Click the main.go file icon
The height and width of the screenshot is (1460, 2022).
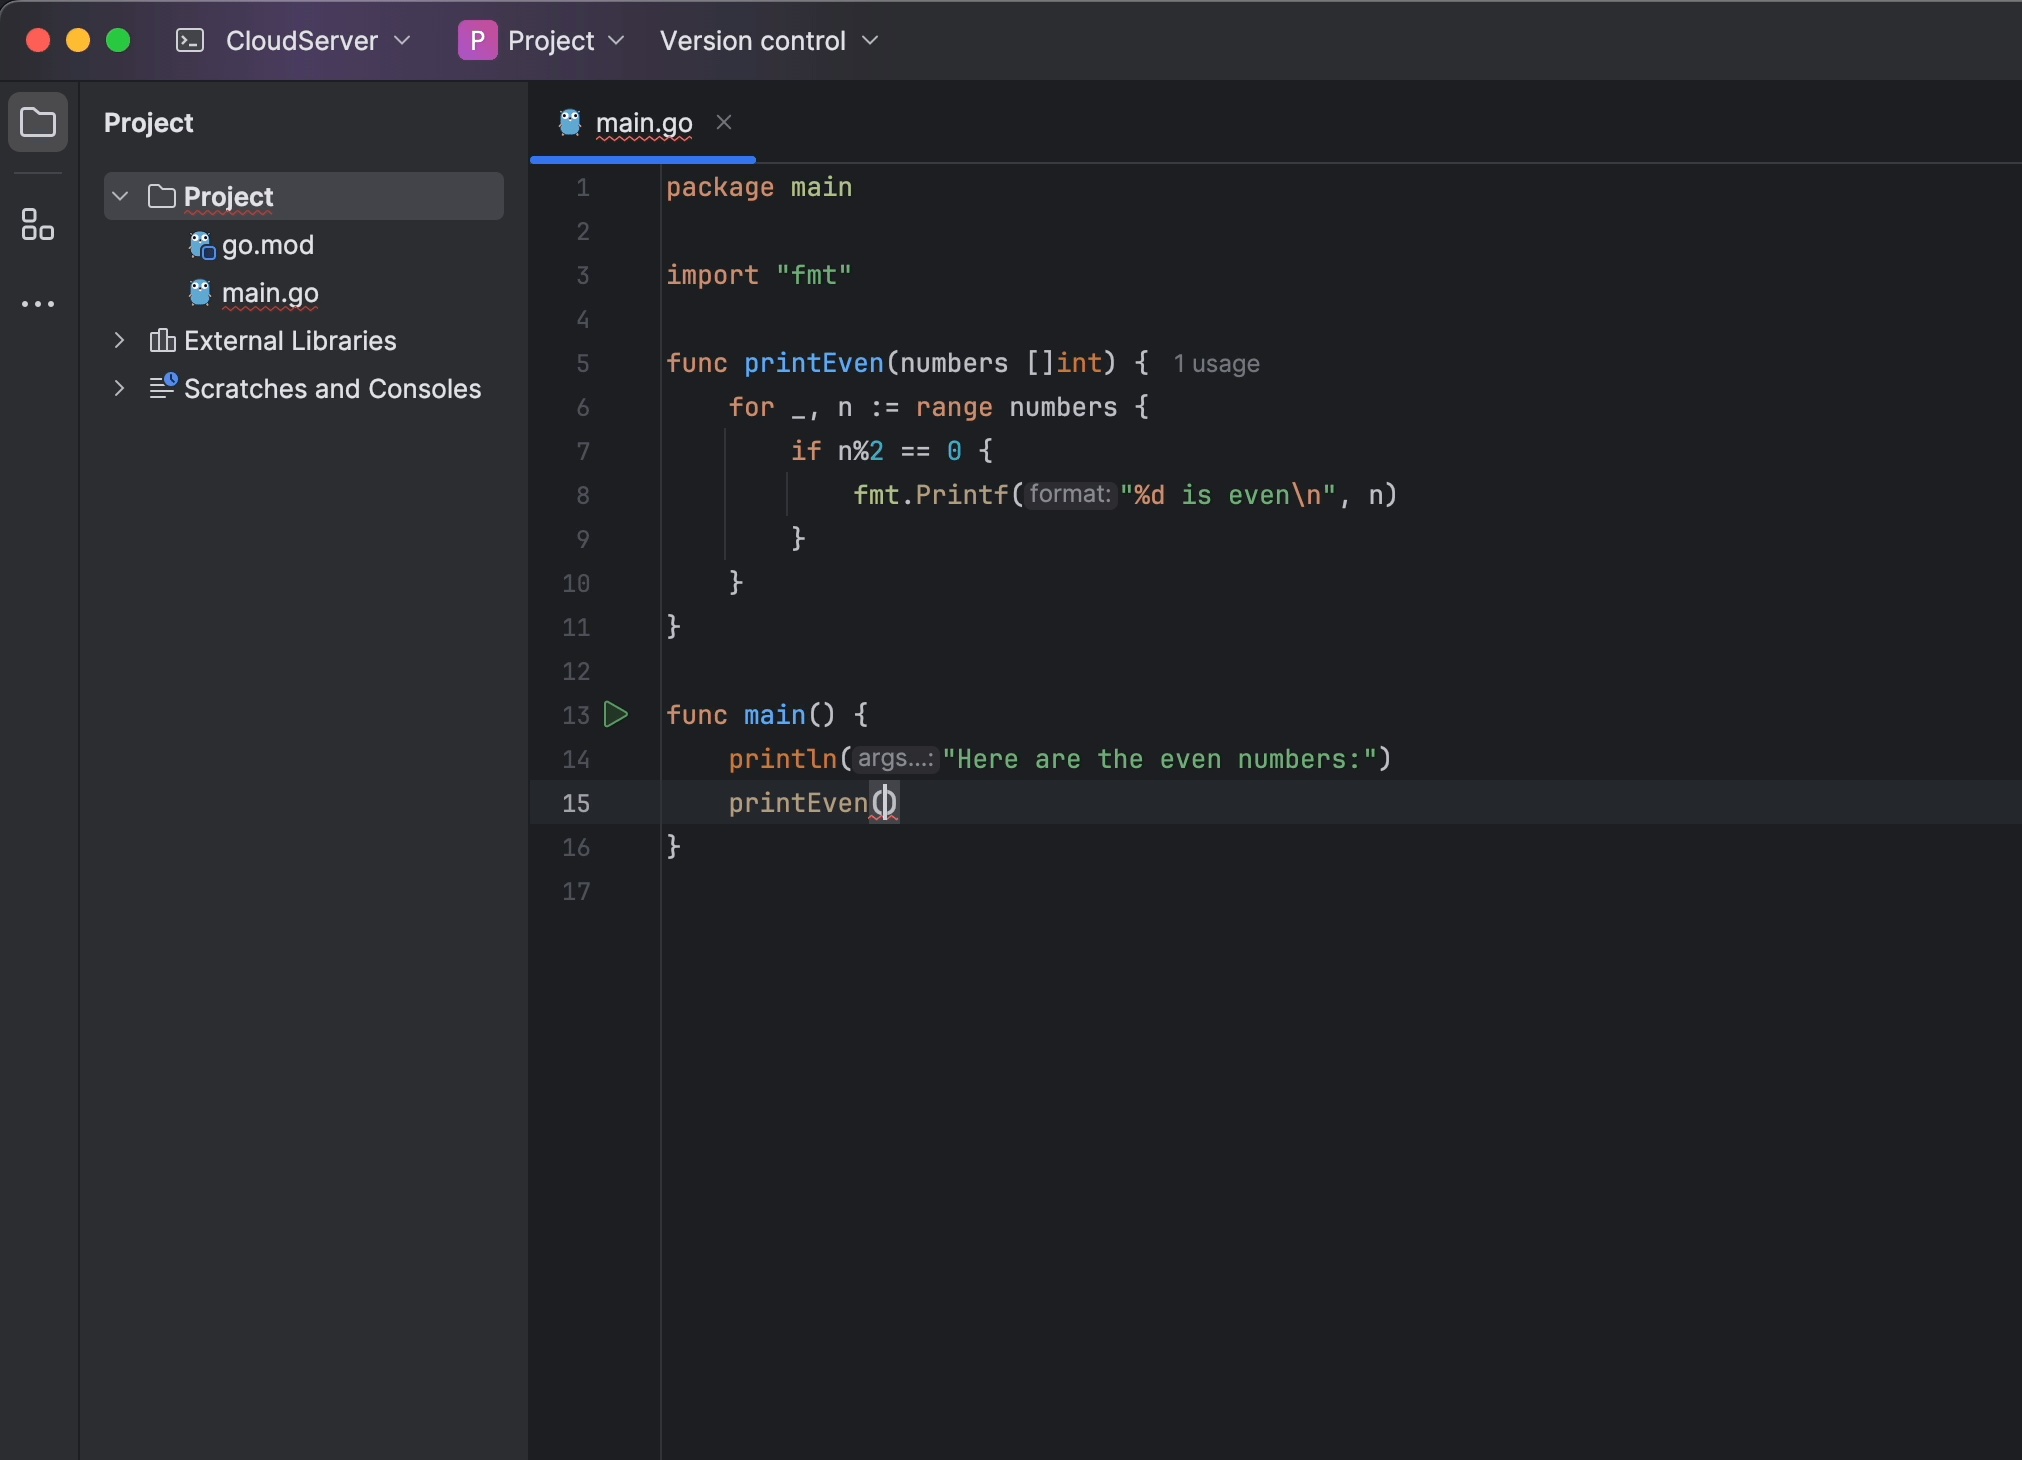(x=199, y=292)
